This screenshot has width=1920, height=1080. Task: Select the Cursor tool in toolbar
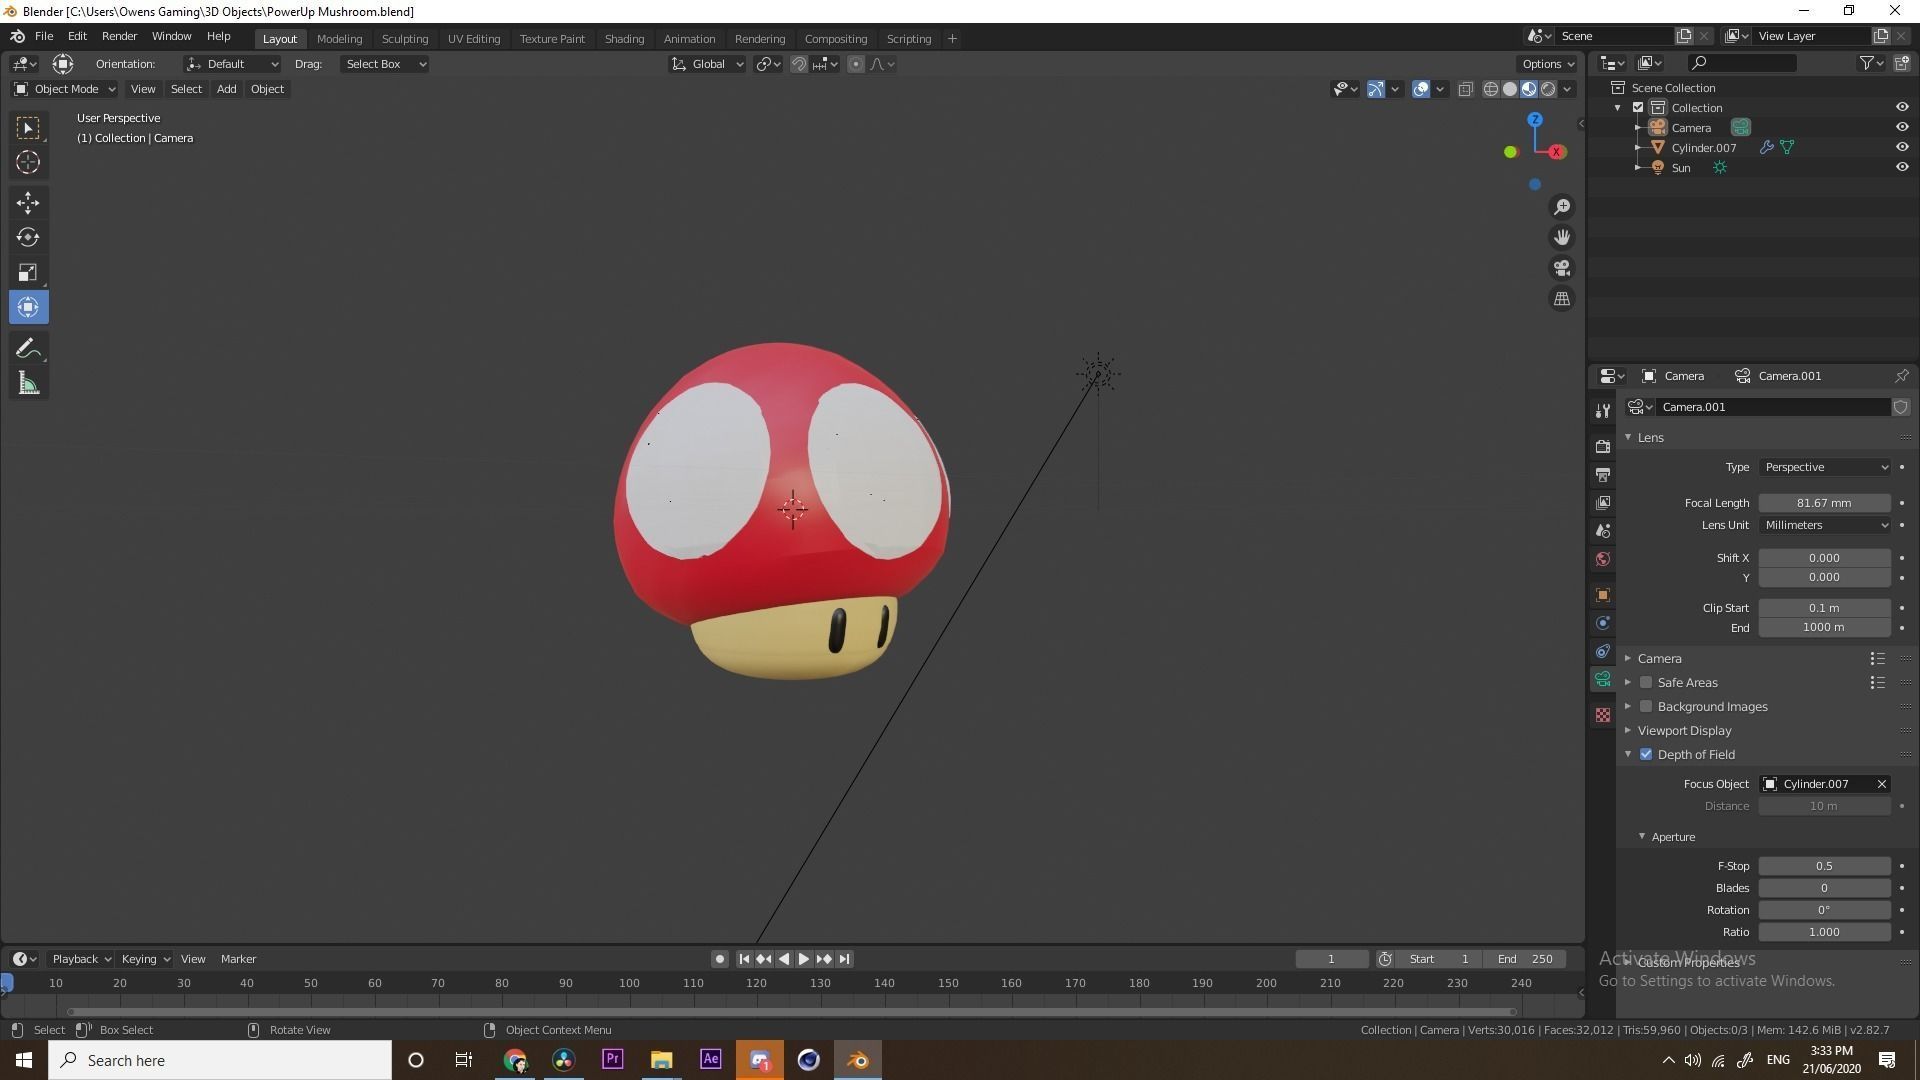28,162
